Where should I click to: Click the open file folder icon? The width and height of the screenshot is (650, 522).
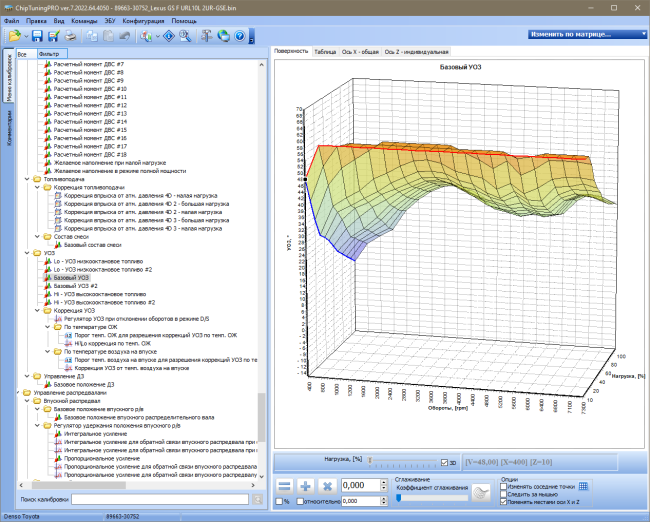click(15, 36)
